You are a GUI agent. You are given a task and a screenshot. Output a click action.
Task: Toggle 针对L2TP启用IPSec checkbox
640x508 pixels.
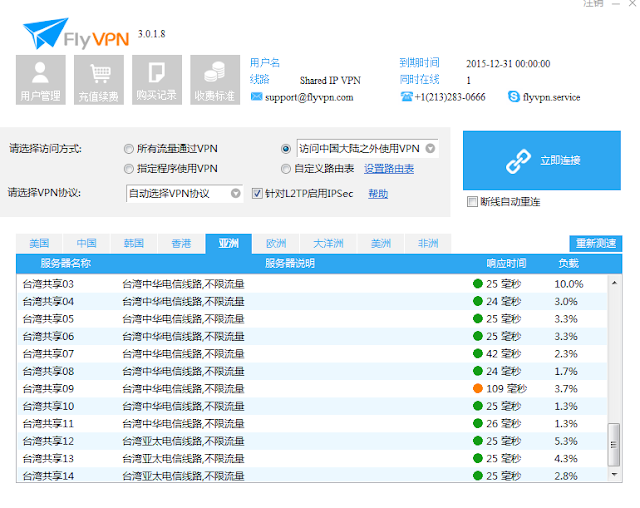[x=257, y=193]
